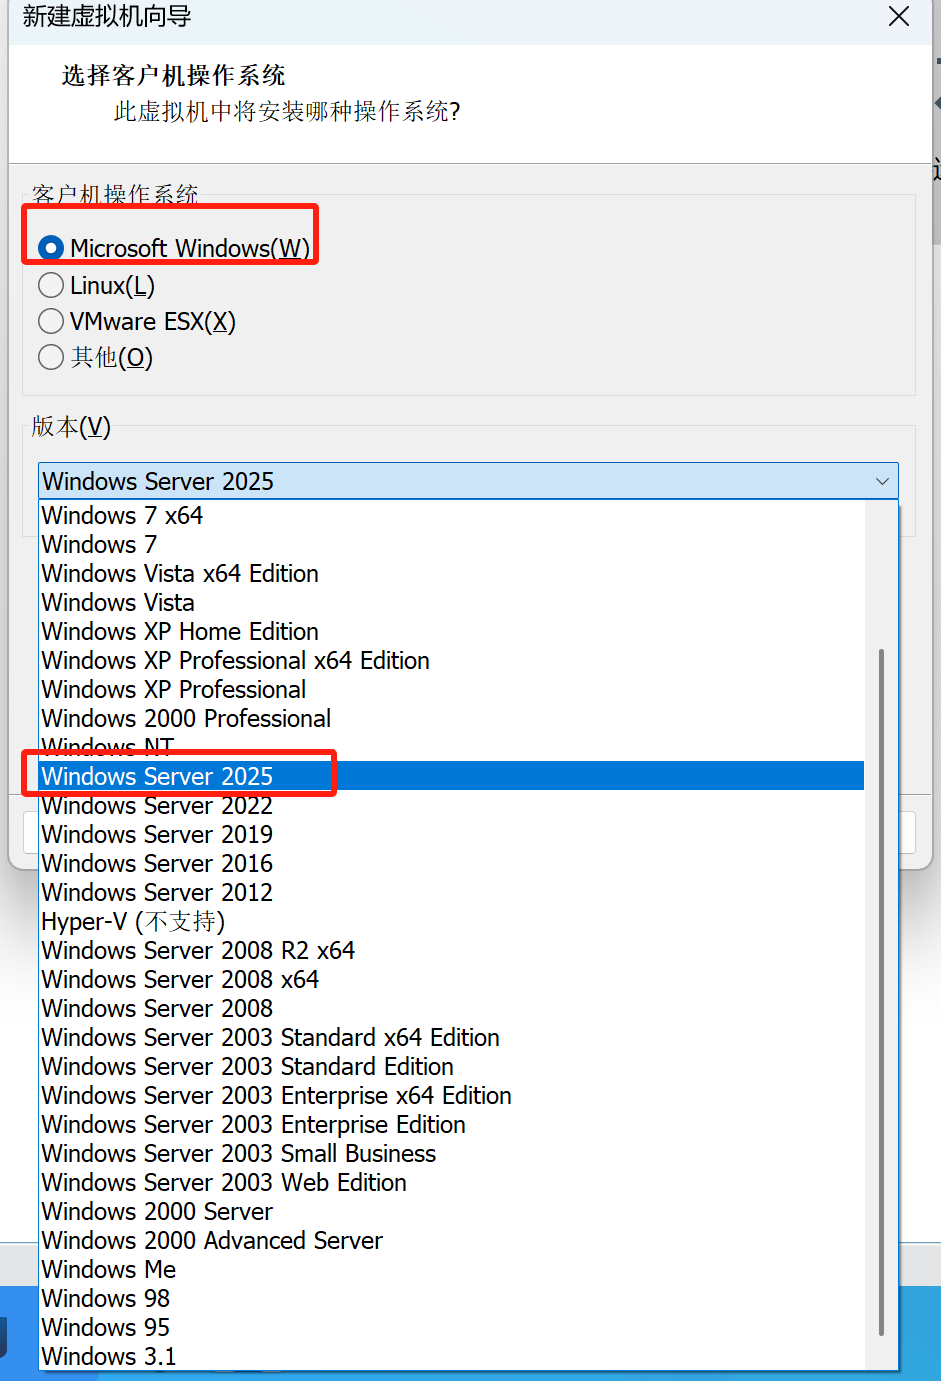Viewport: 941px width, 1381px height.
Task: Collapse the version dropdown arrow
Action: [882, 481]
